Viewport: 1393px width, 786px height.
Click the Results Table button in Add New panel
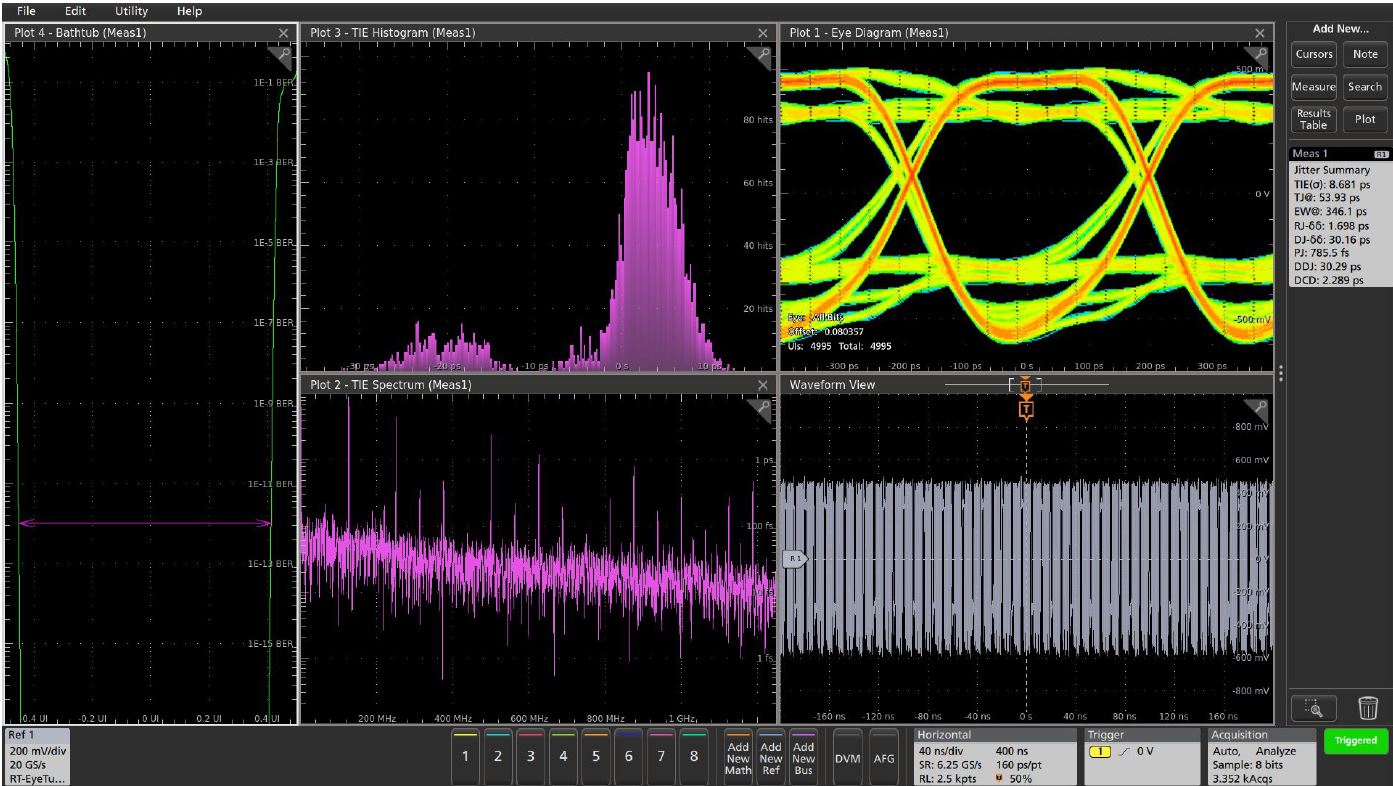tap(1312, 120)
